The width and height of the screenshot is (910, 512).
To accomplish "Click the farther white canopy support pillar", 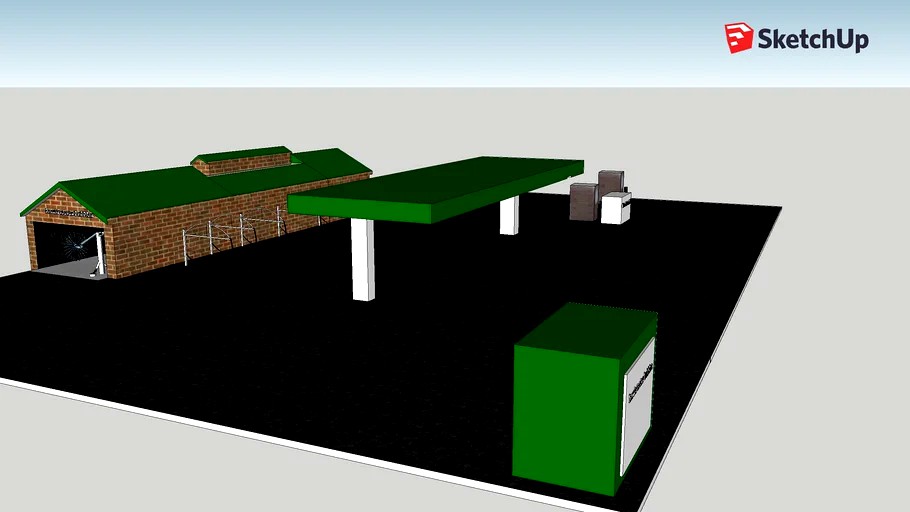I will pos(509,215).
